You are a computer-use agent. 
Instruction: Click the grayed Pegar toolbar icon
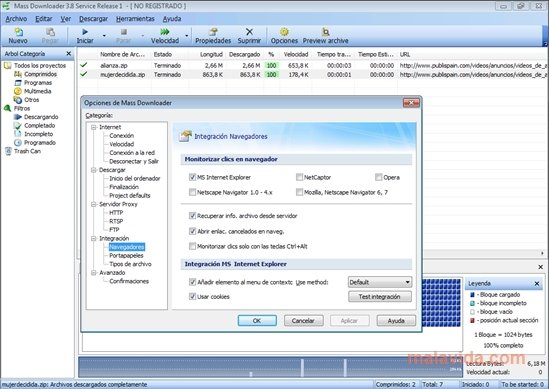click(50, 32)
